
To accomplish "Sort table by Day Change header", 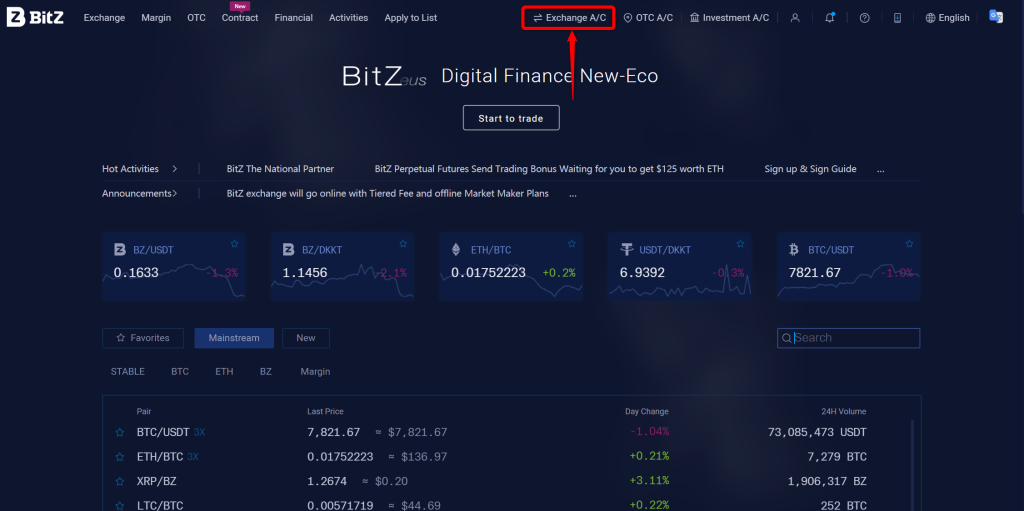I will (x=647, y=412).
